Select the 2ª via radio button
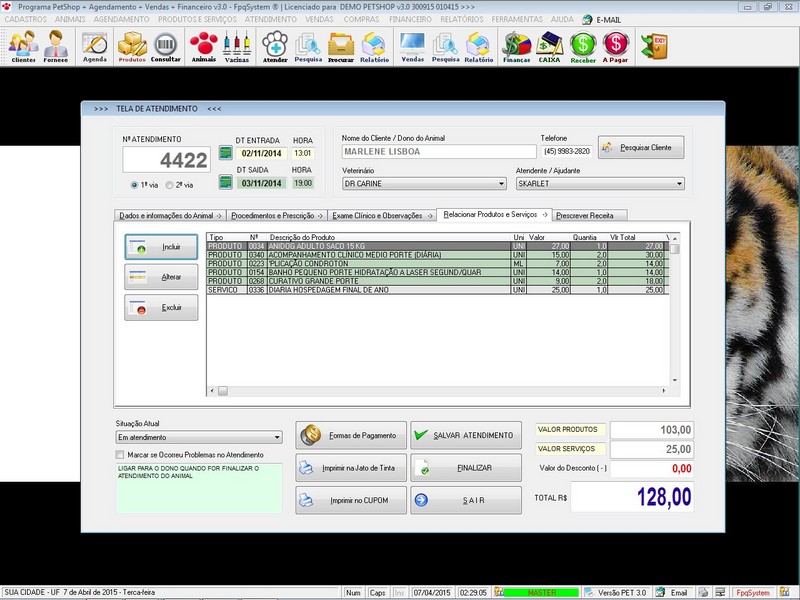 [x=170, y=185]
